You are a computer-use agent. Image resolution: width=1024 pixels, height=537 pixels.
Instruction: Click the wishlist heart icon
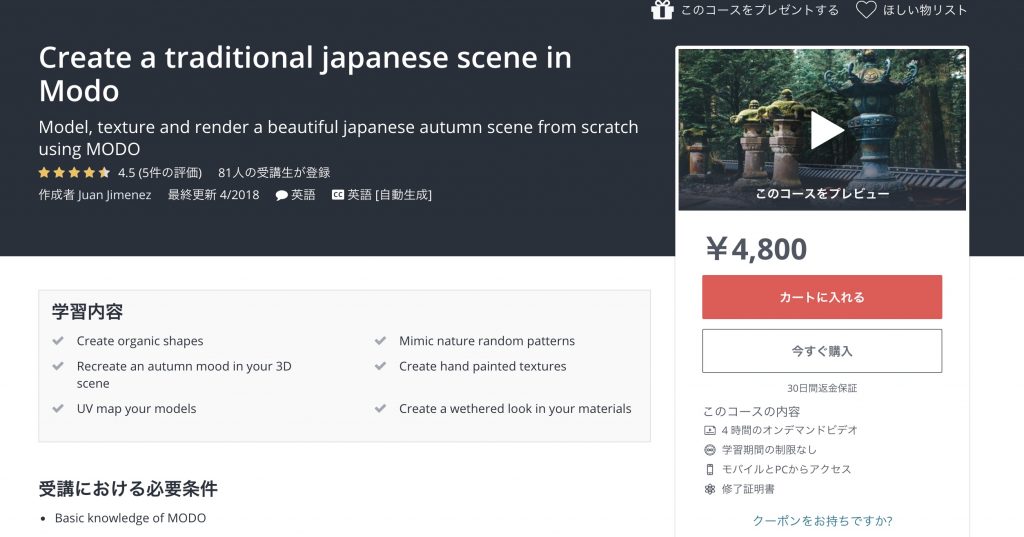point(866,10)
